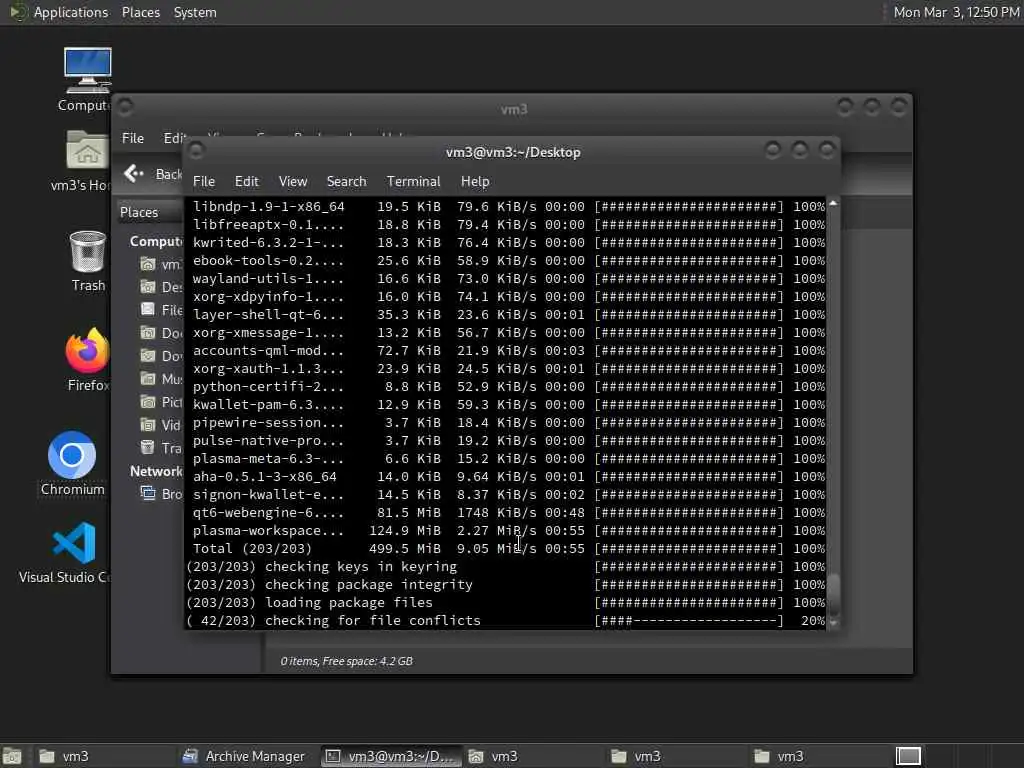The height and width of the screenshot is (768, 1024).
Task: Click the terminal scrollbar up arrow
Action: pos(833,204)
